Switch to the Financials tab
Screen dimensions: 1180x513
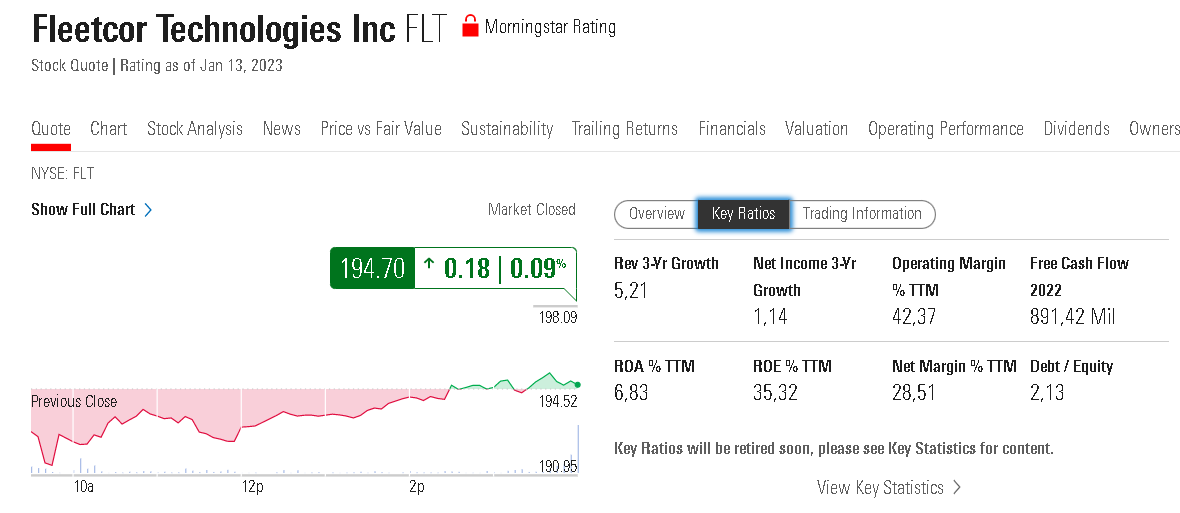731,129
